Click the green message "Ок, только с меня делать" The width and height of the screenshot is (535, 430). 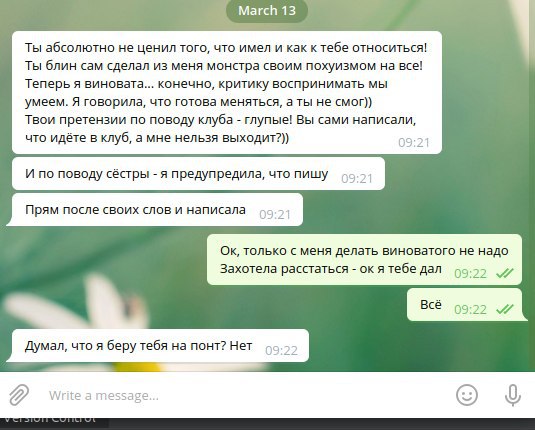click(364, 259)
